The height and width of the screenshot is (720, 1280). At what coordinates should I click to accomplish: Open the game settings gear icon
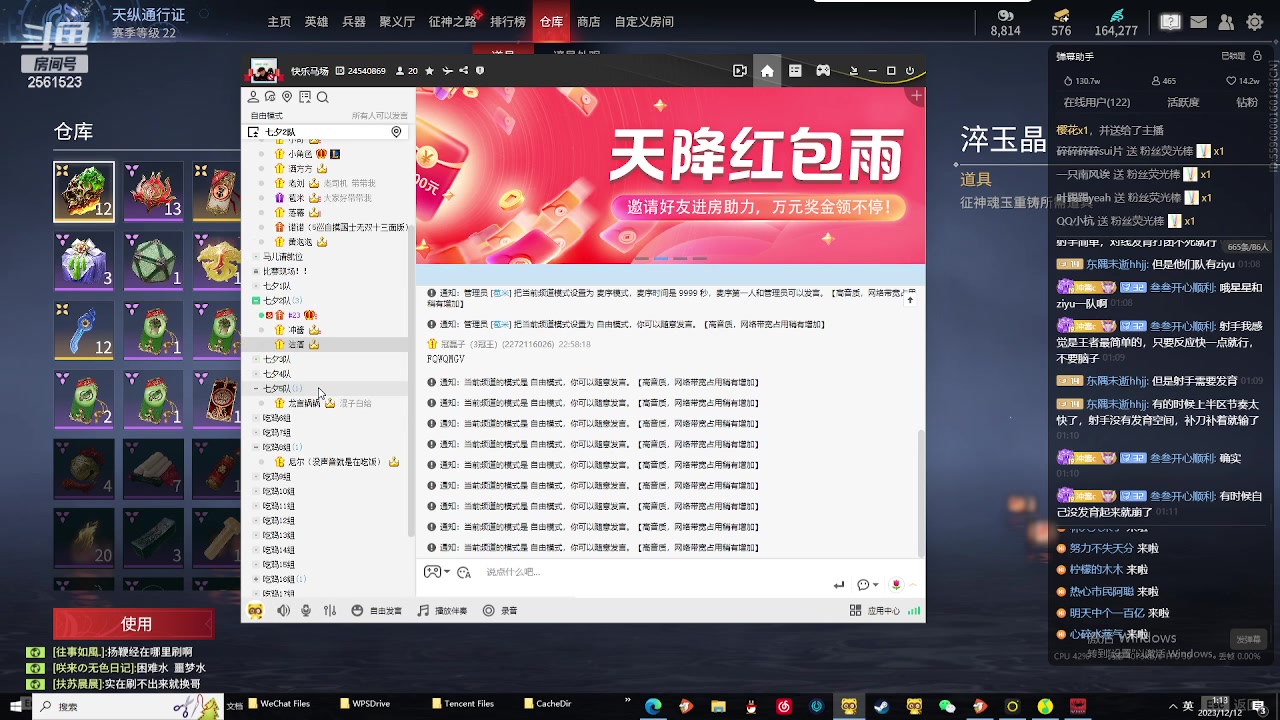pos(1254,21)
